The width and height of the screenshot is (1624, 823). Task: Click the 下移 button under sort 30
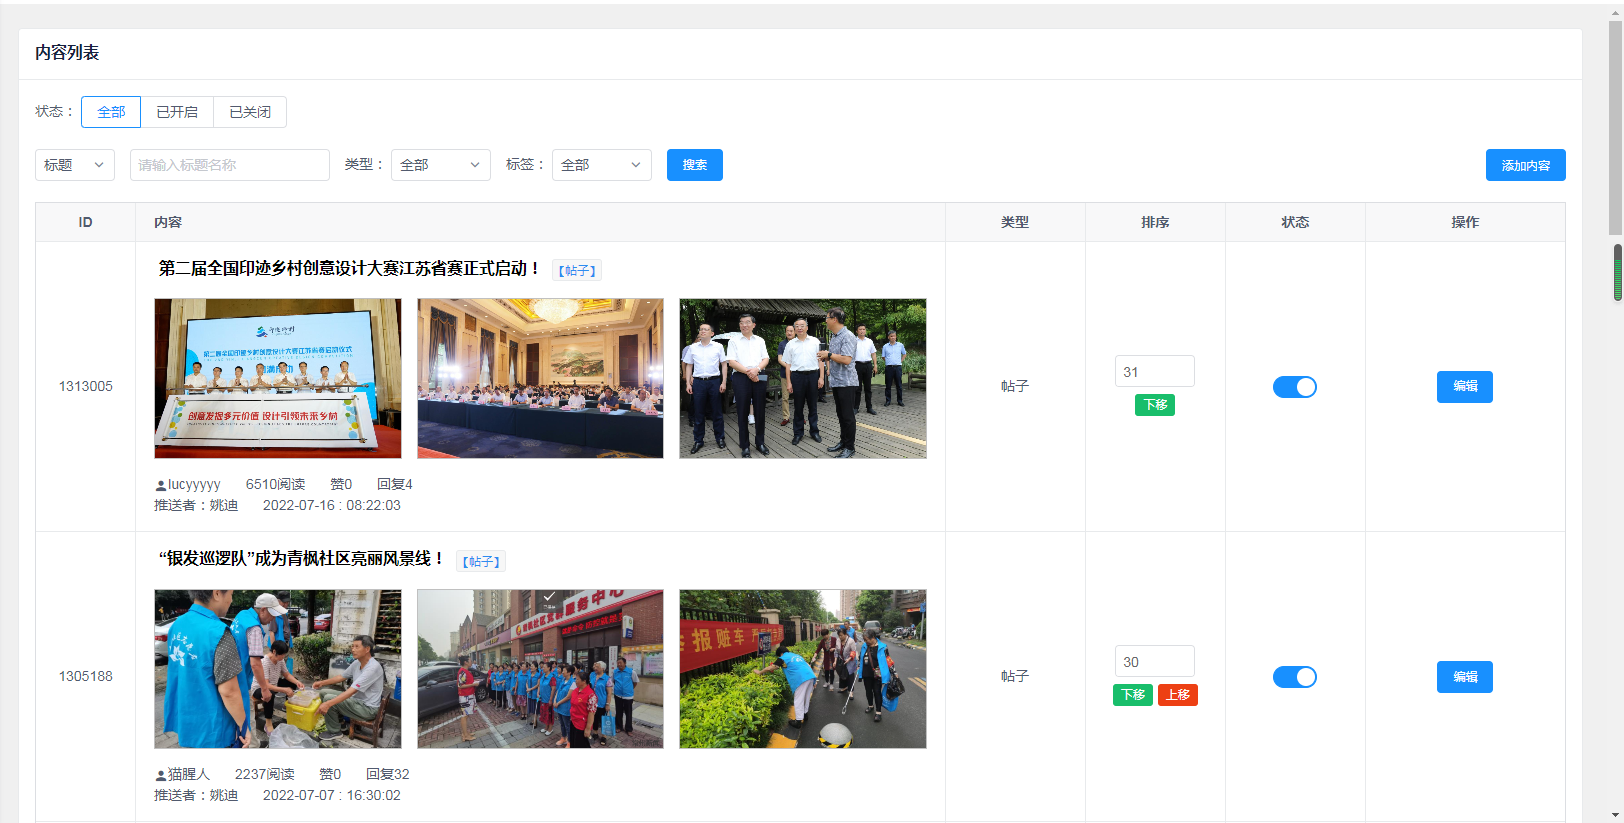[1133, 695]
